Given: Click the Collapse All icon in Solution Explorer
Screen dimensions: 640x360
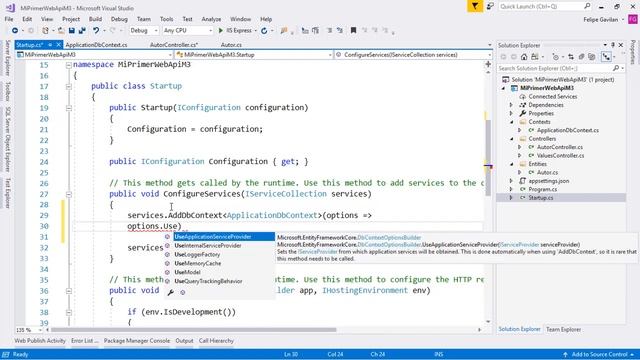Looking at the screenshot, I should pos(581,57).
